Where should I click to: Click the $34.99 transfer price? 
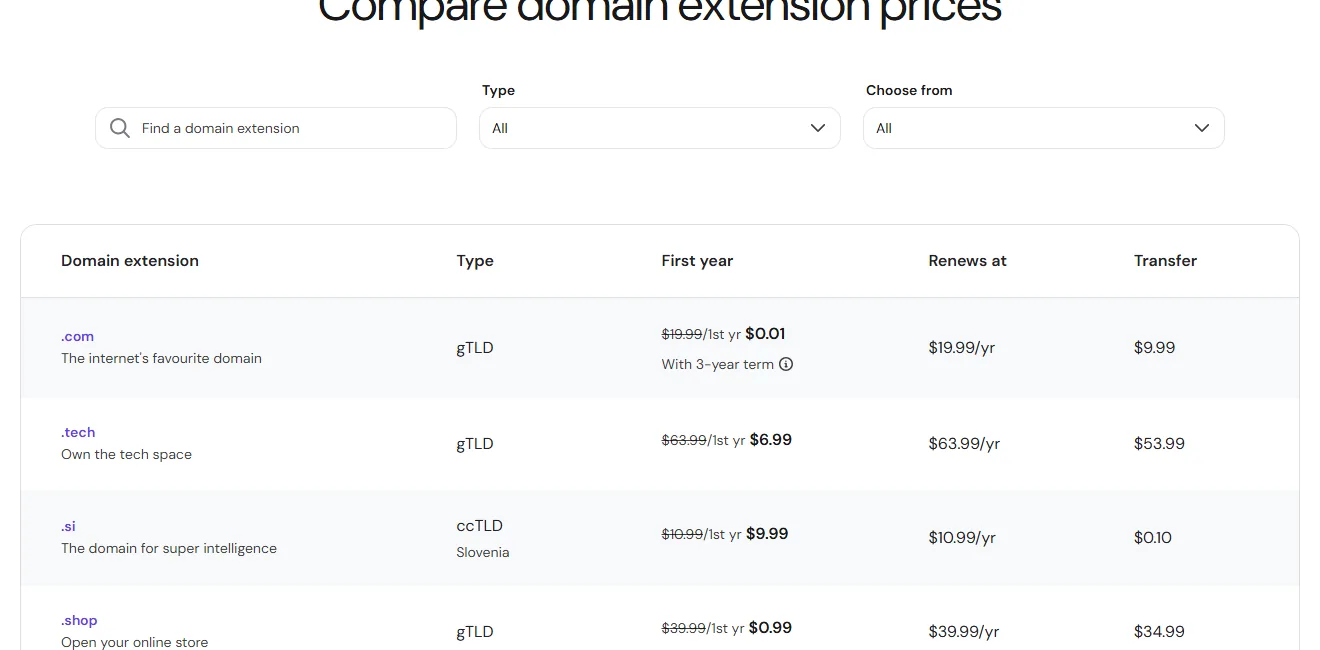click(1159, 632)
